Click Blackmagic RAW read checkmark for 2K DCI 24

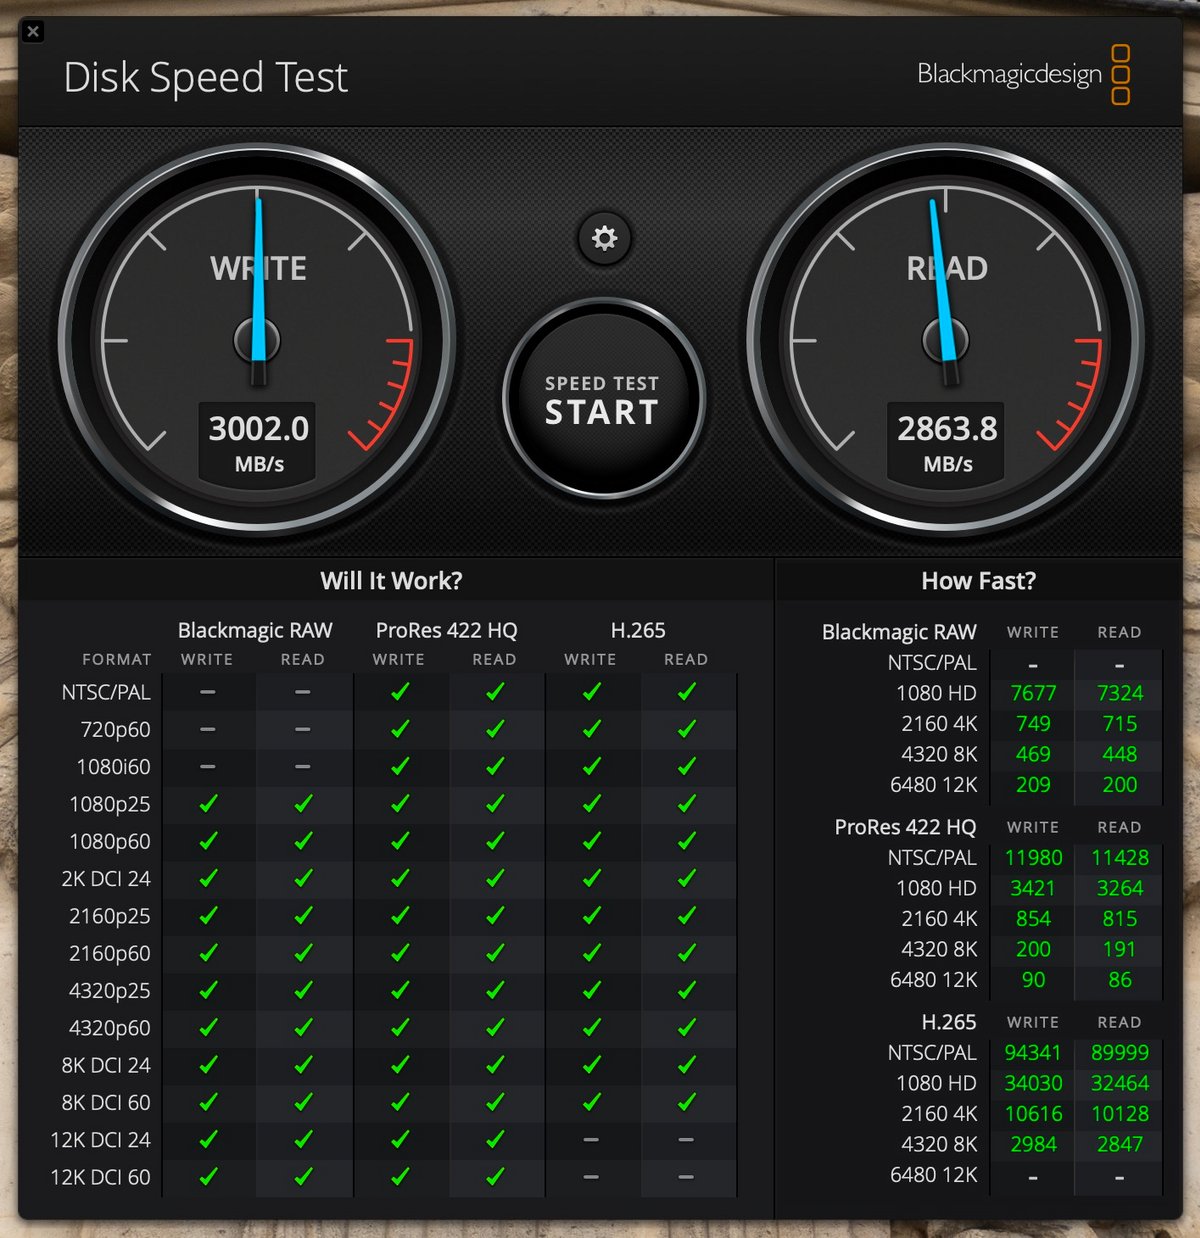click(303, 878)
